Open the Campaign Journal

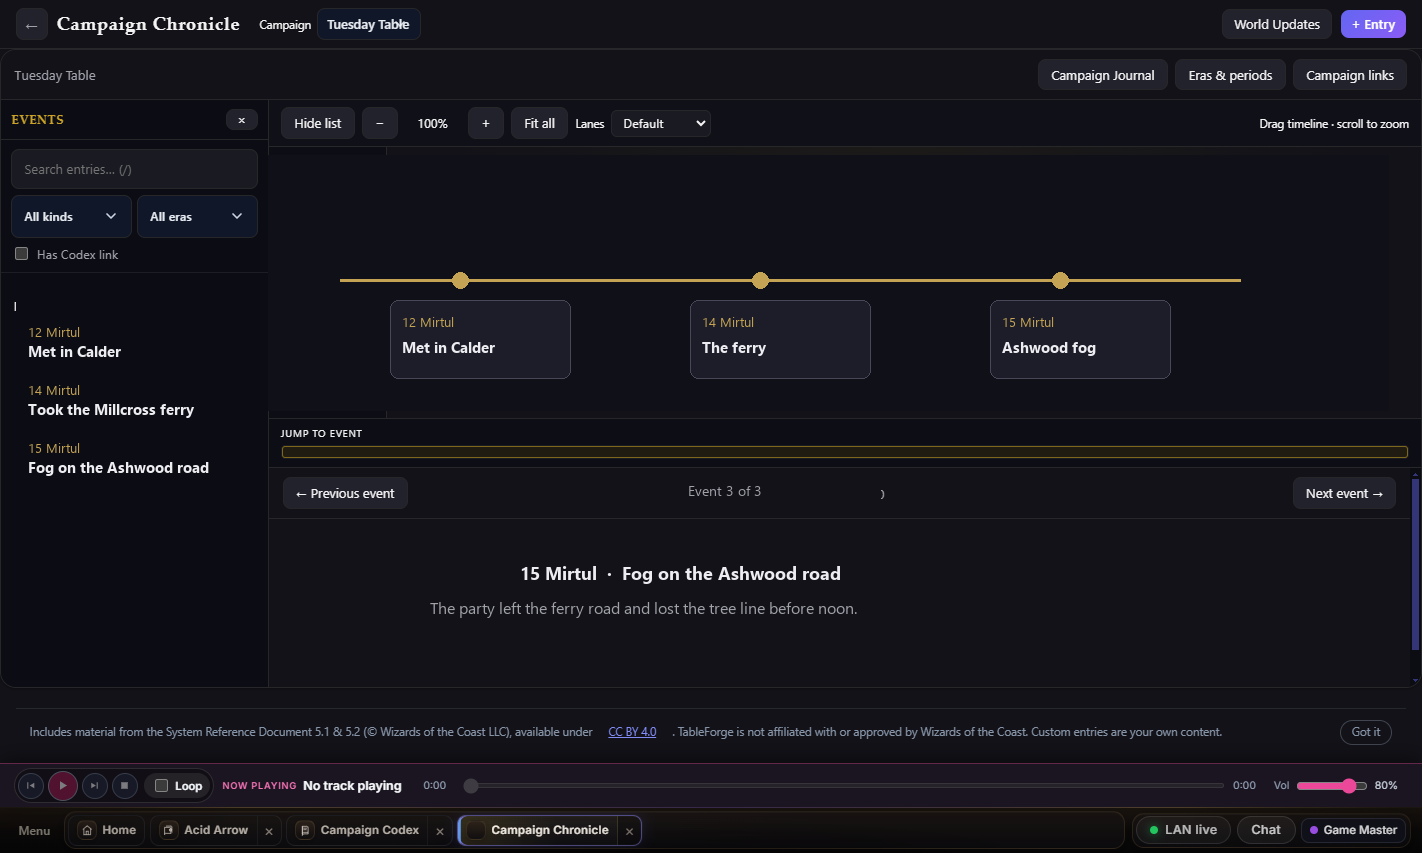pyautogui.click(x=1103, y=75)
